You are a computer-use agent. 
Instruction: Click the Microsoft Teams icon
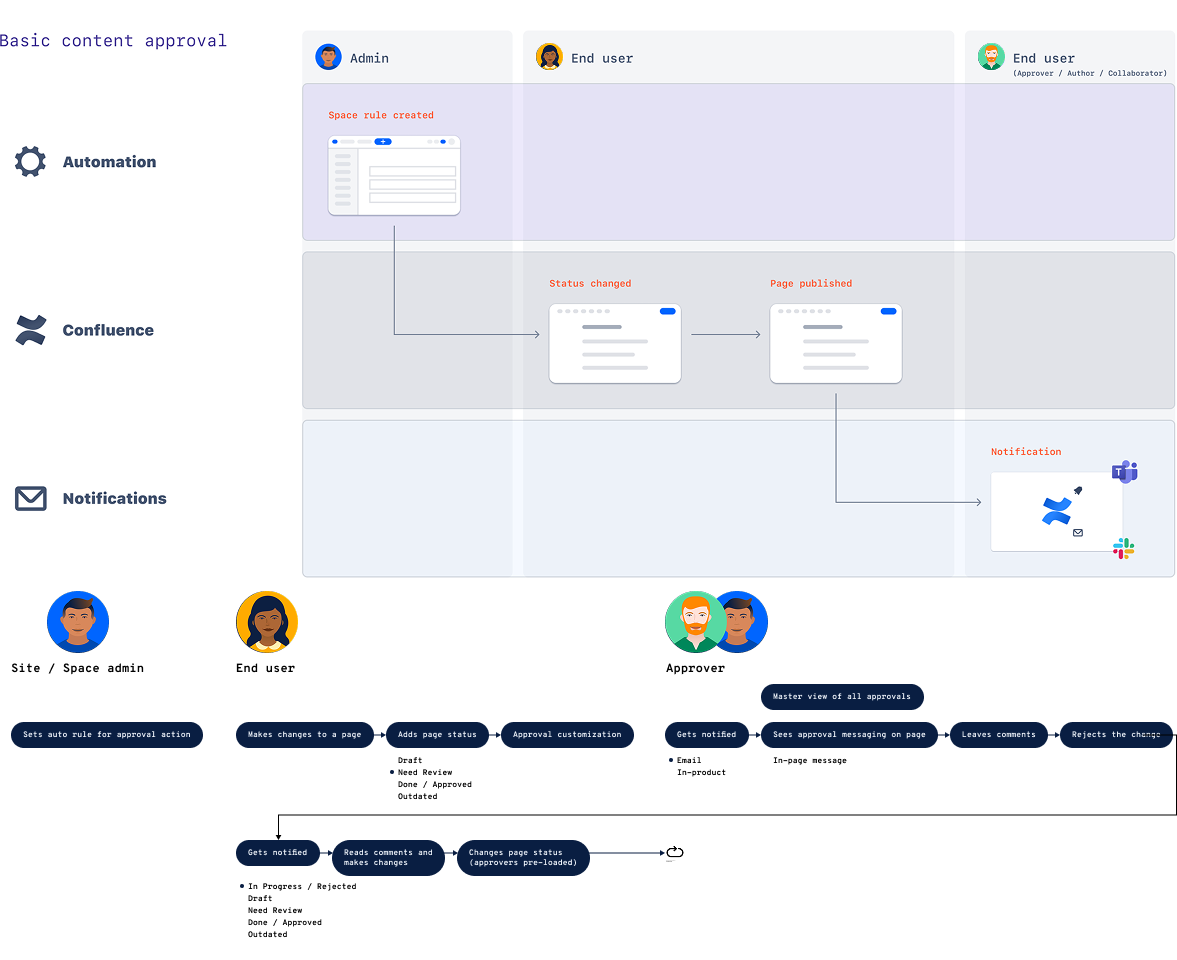[x=1124, y=471]
